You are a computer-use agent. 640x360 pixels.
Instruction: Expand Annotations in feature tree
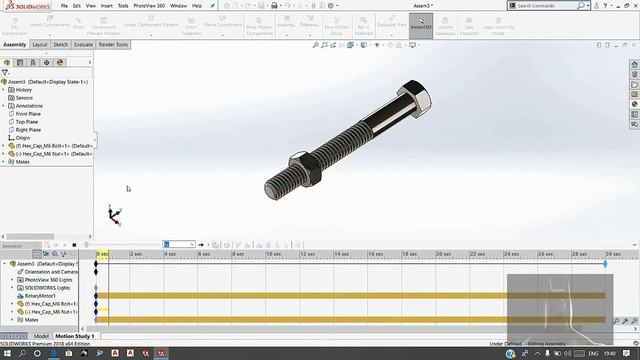(x=3, y=106)
